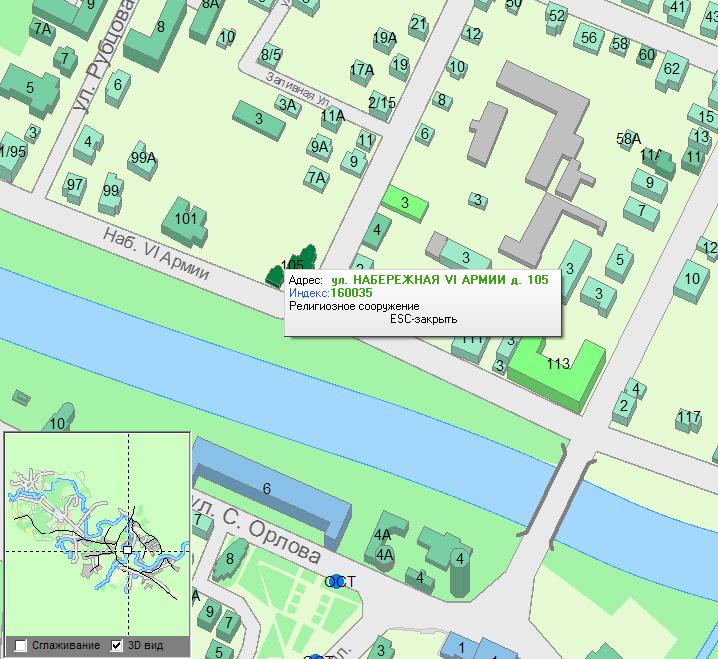Uncheck the 3D вид checkbox

tap(117, 645)
